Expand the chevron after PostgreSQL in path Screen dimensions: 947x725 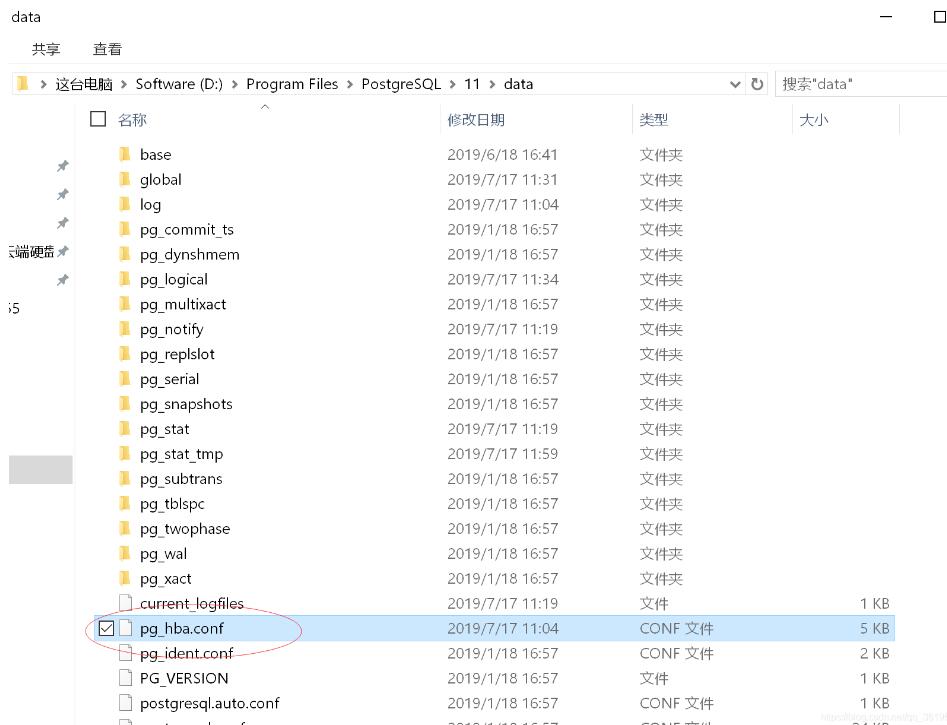pos(452,84)
